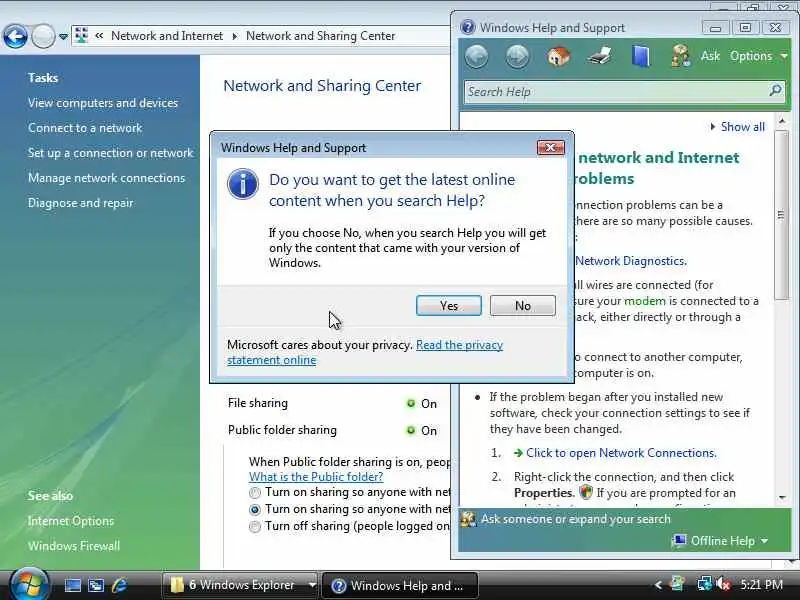
Task: Minimize the Windows Help and Support window
Action: pyautogui.click(x=715, y=28)
